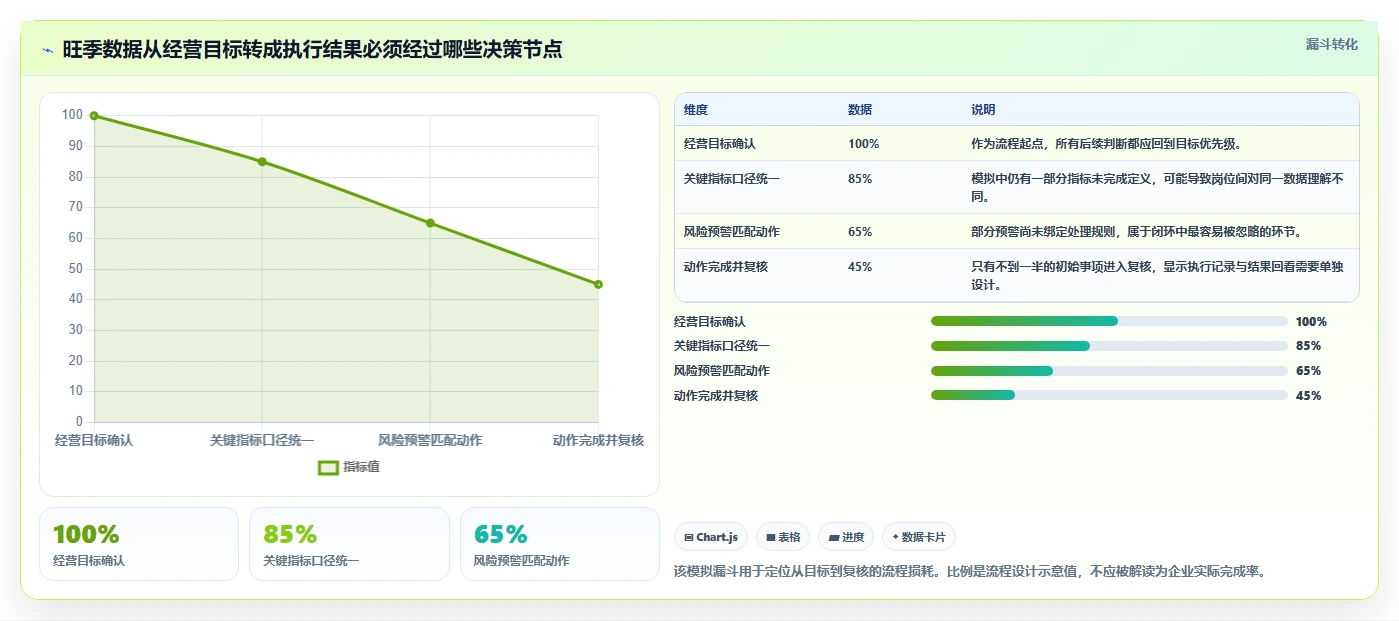Click x-axis label 风险预警匹配动作

(x=430, y=440)
